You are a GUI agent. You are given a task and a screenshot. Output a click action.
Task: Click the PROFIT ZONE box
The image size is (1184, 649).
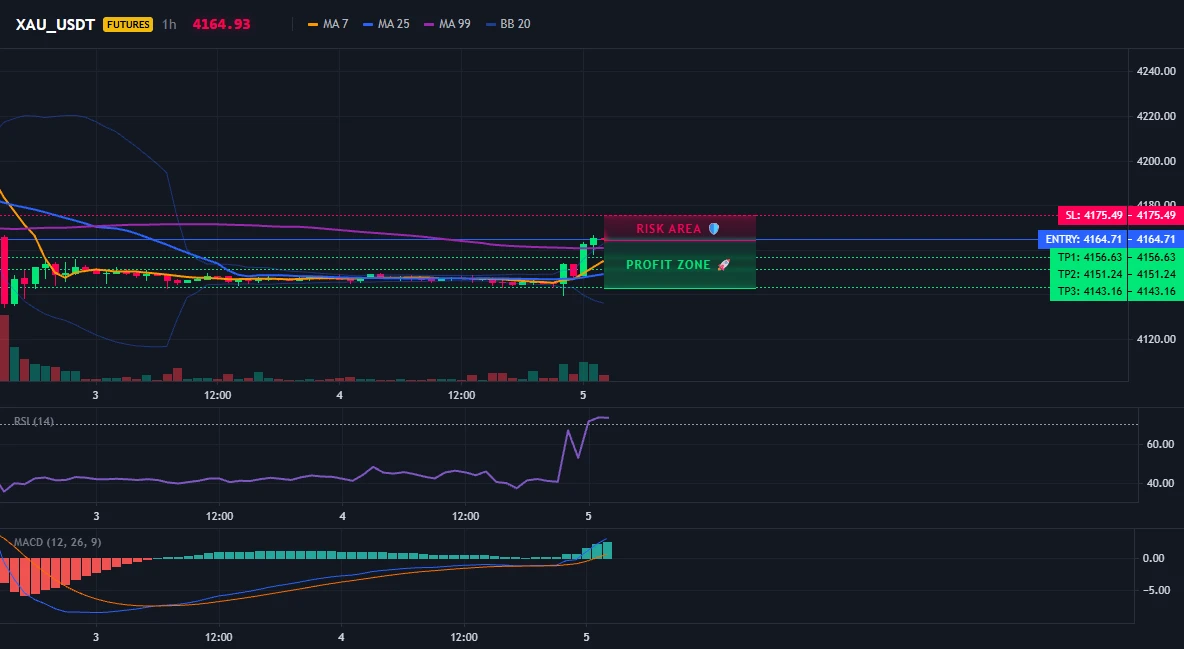click(680, 264)
